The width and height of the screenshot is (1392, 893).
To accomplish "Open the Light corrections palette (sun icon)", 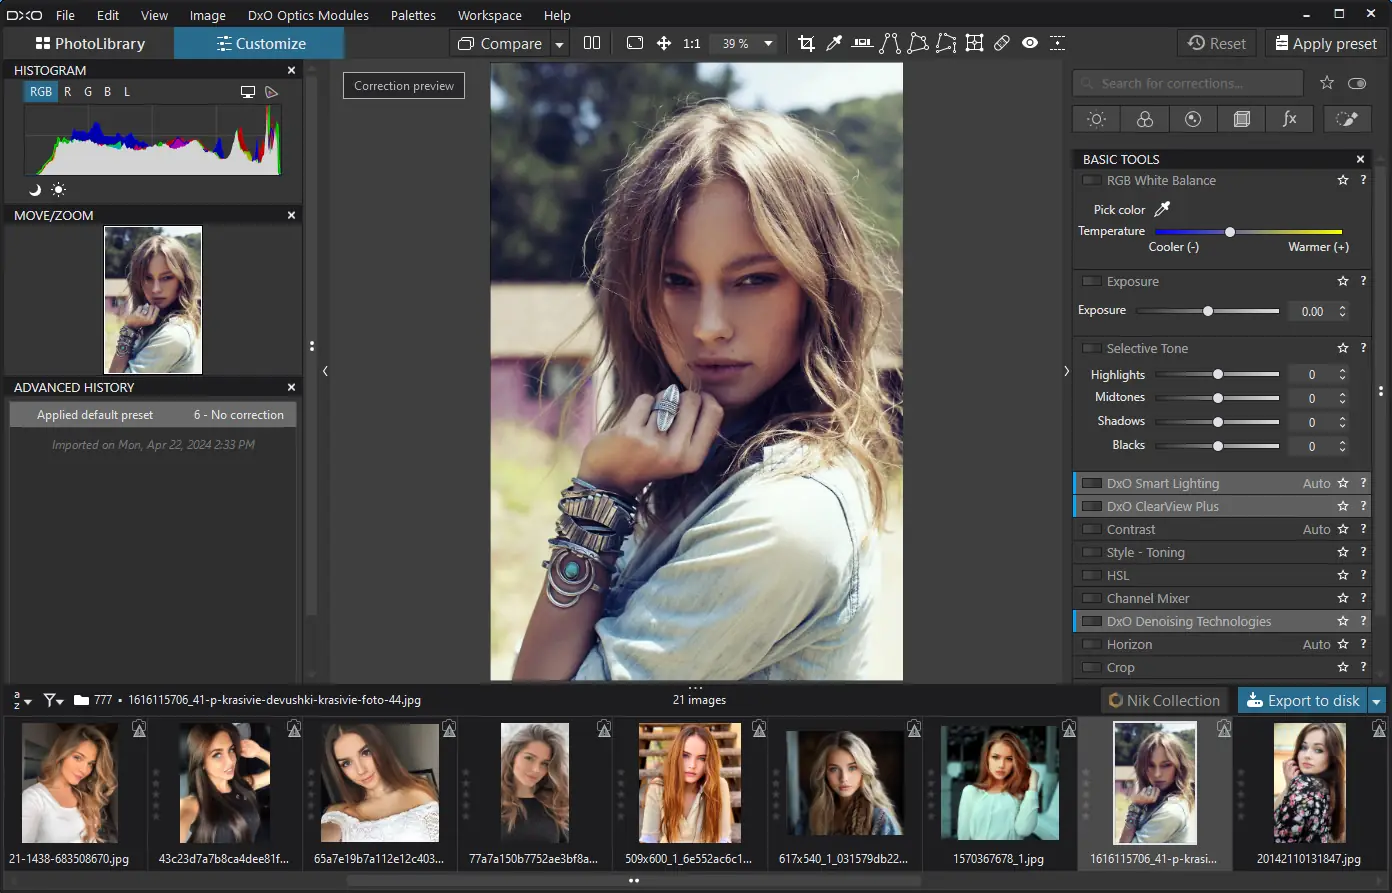I will pos(1096,119).
